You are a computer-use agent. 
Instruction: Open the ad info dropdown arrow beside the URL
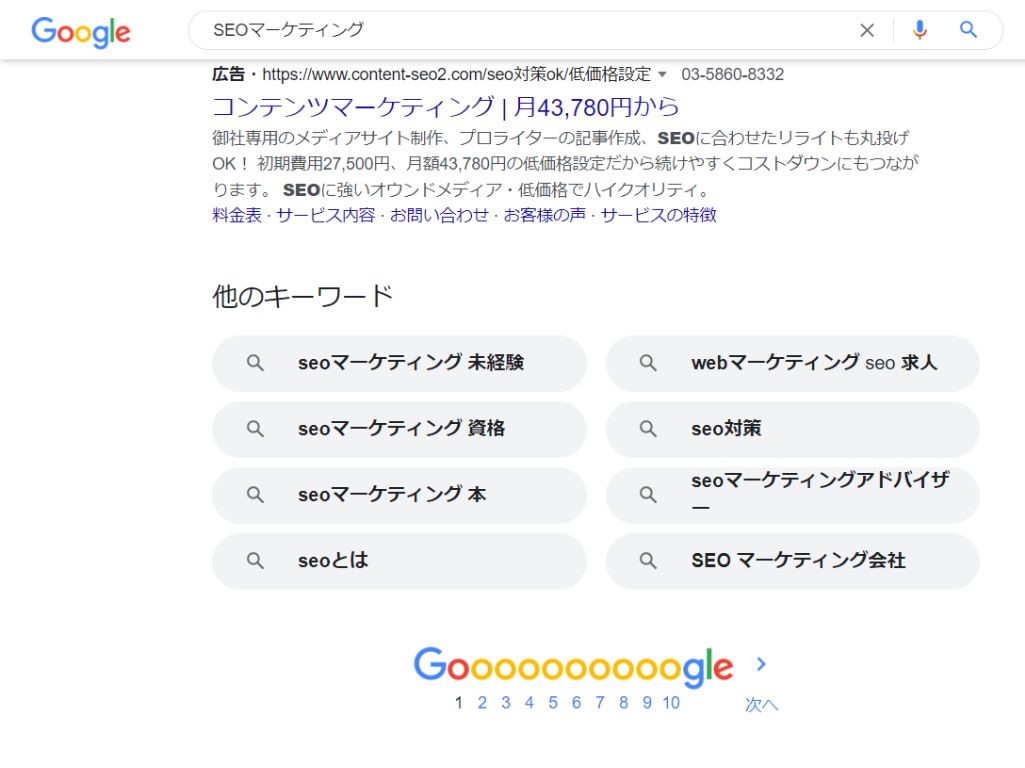[x=662, y=74]
